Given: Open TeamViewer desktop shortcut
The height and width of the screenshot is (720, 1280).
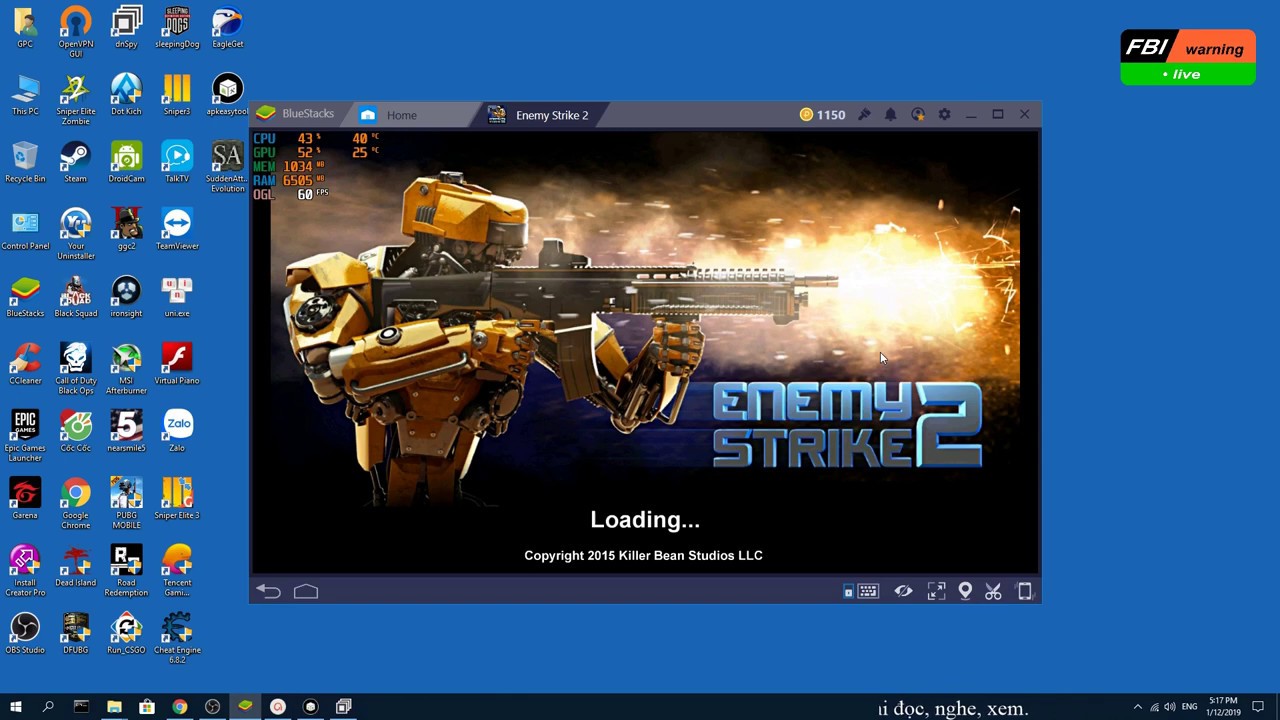Looking at the screenshot, I should [177, 229].
